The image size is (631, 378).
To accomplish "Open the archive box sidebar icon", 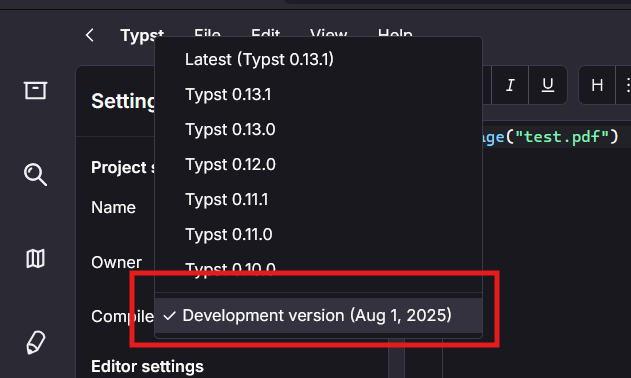I will [x=35, y=90].
